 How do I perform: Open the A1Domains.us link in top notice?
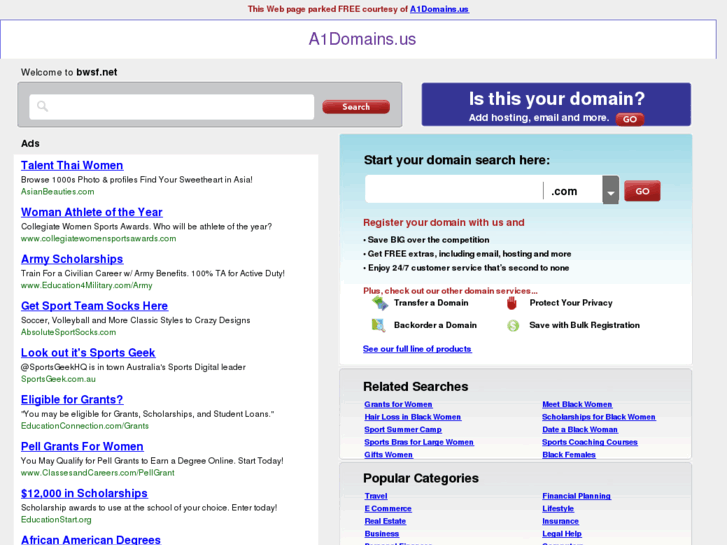click(x=439, y=9)
